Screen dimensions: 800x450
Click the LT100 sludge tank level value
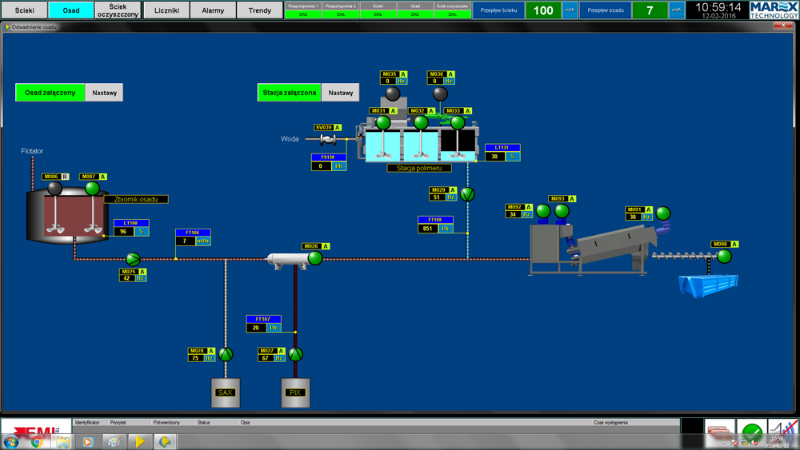coord(124,231)
